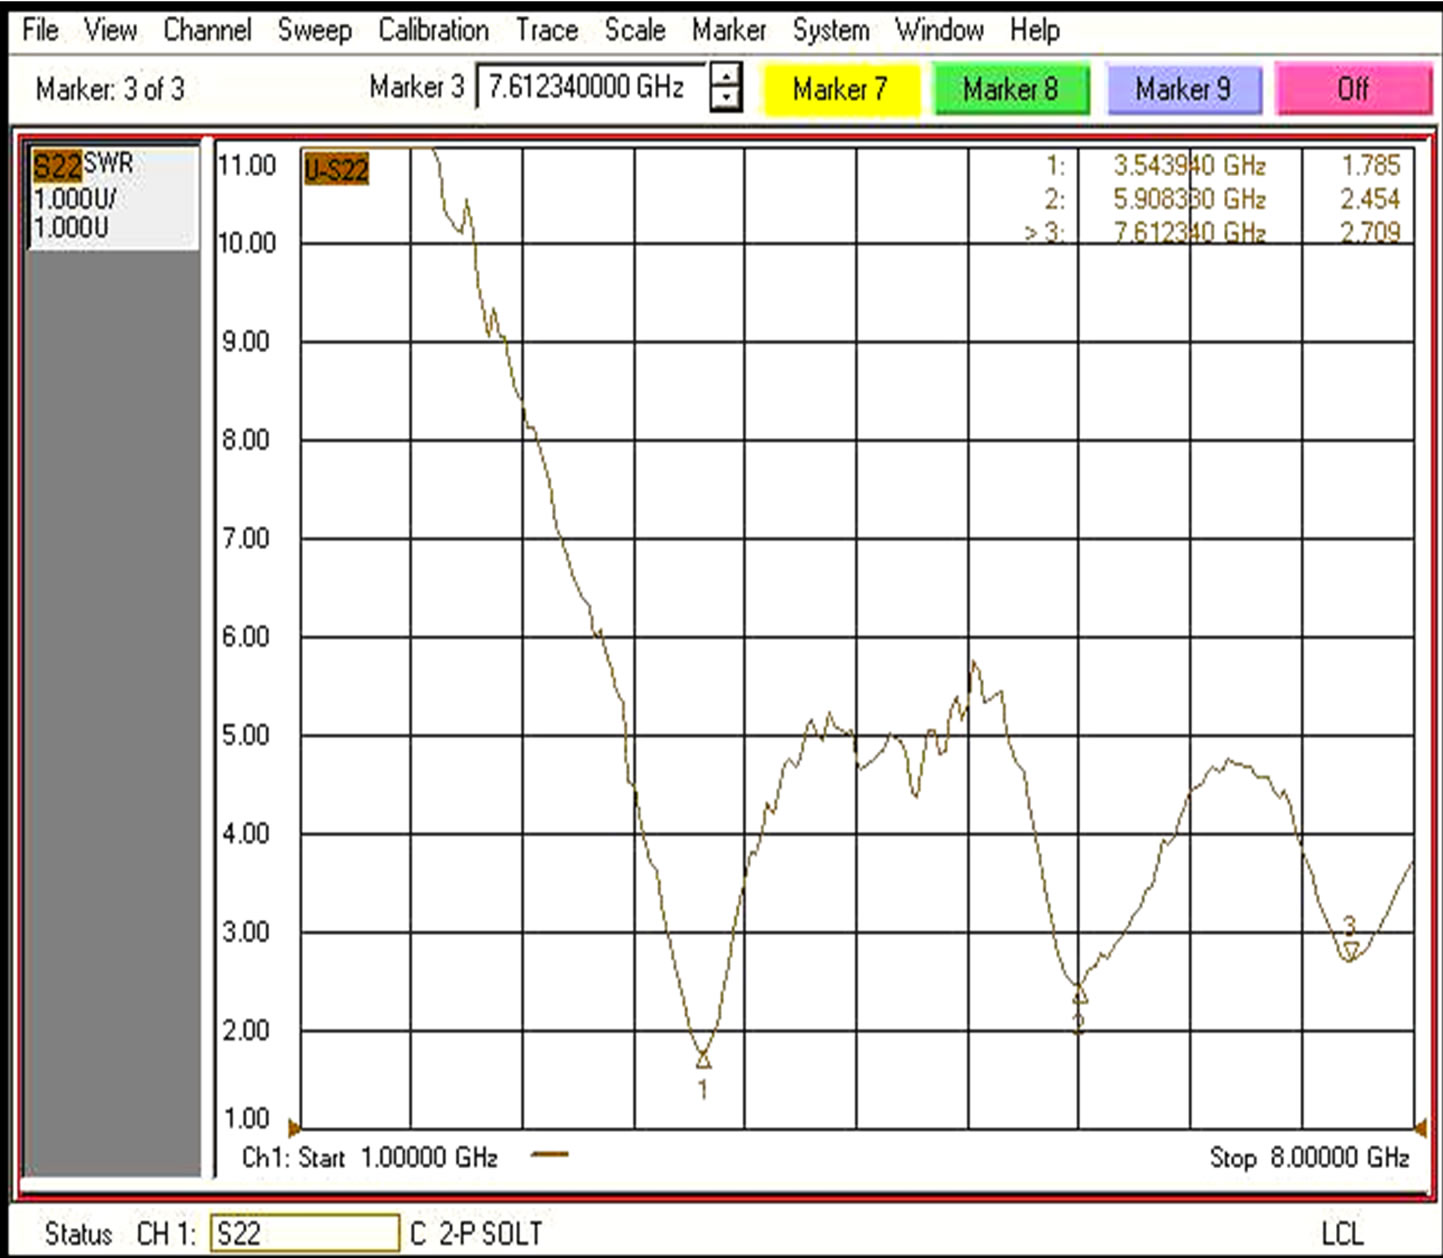Select the blue Marker 9 button
The height and width of the screenshot is (1258, 1443).
pyautogui.click(x=1183, y=90)
